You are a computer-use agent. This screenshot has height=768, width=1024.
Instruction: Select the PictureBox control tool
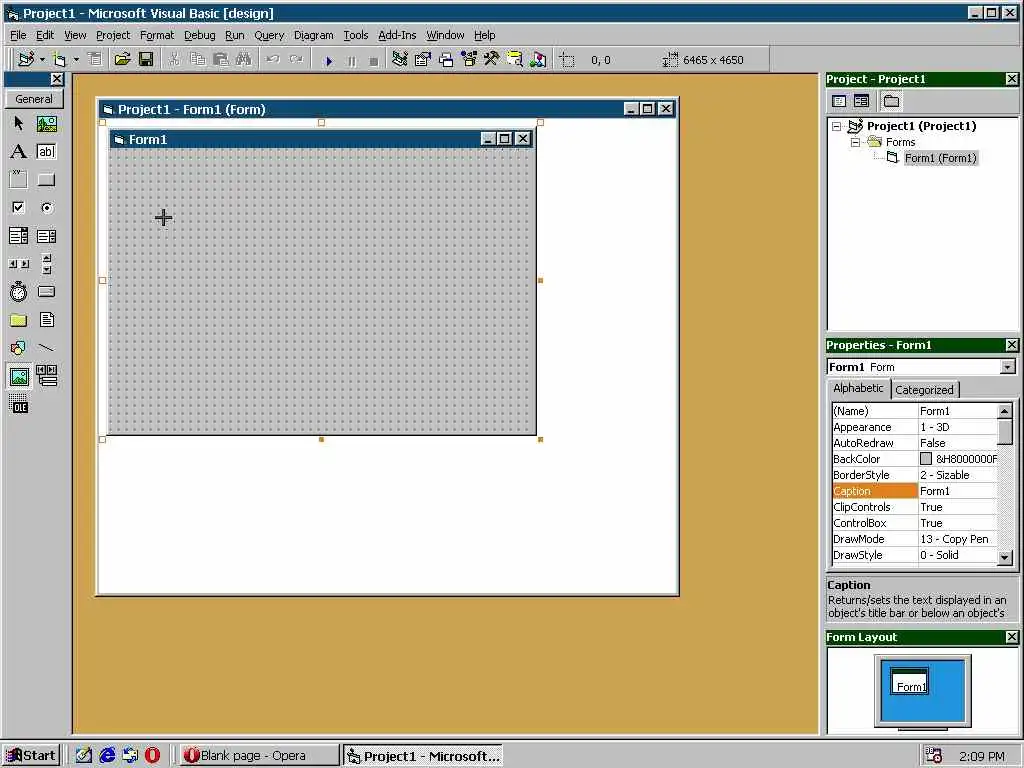tap(46, 123)
